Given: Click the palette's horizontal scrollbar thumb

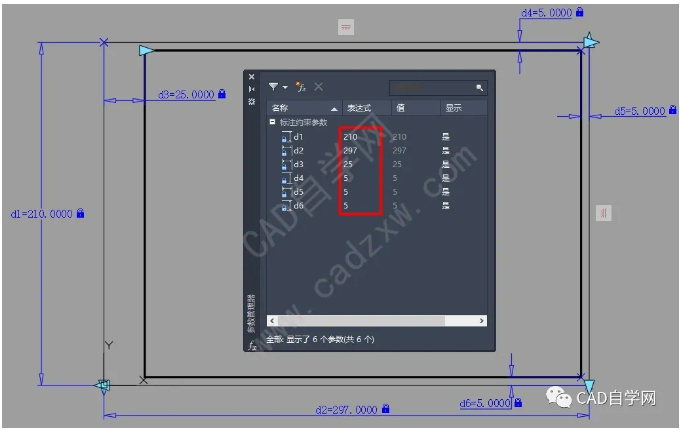Looking at the screenshot, I should pos(361,321).
